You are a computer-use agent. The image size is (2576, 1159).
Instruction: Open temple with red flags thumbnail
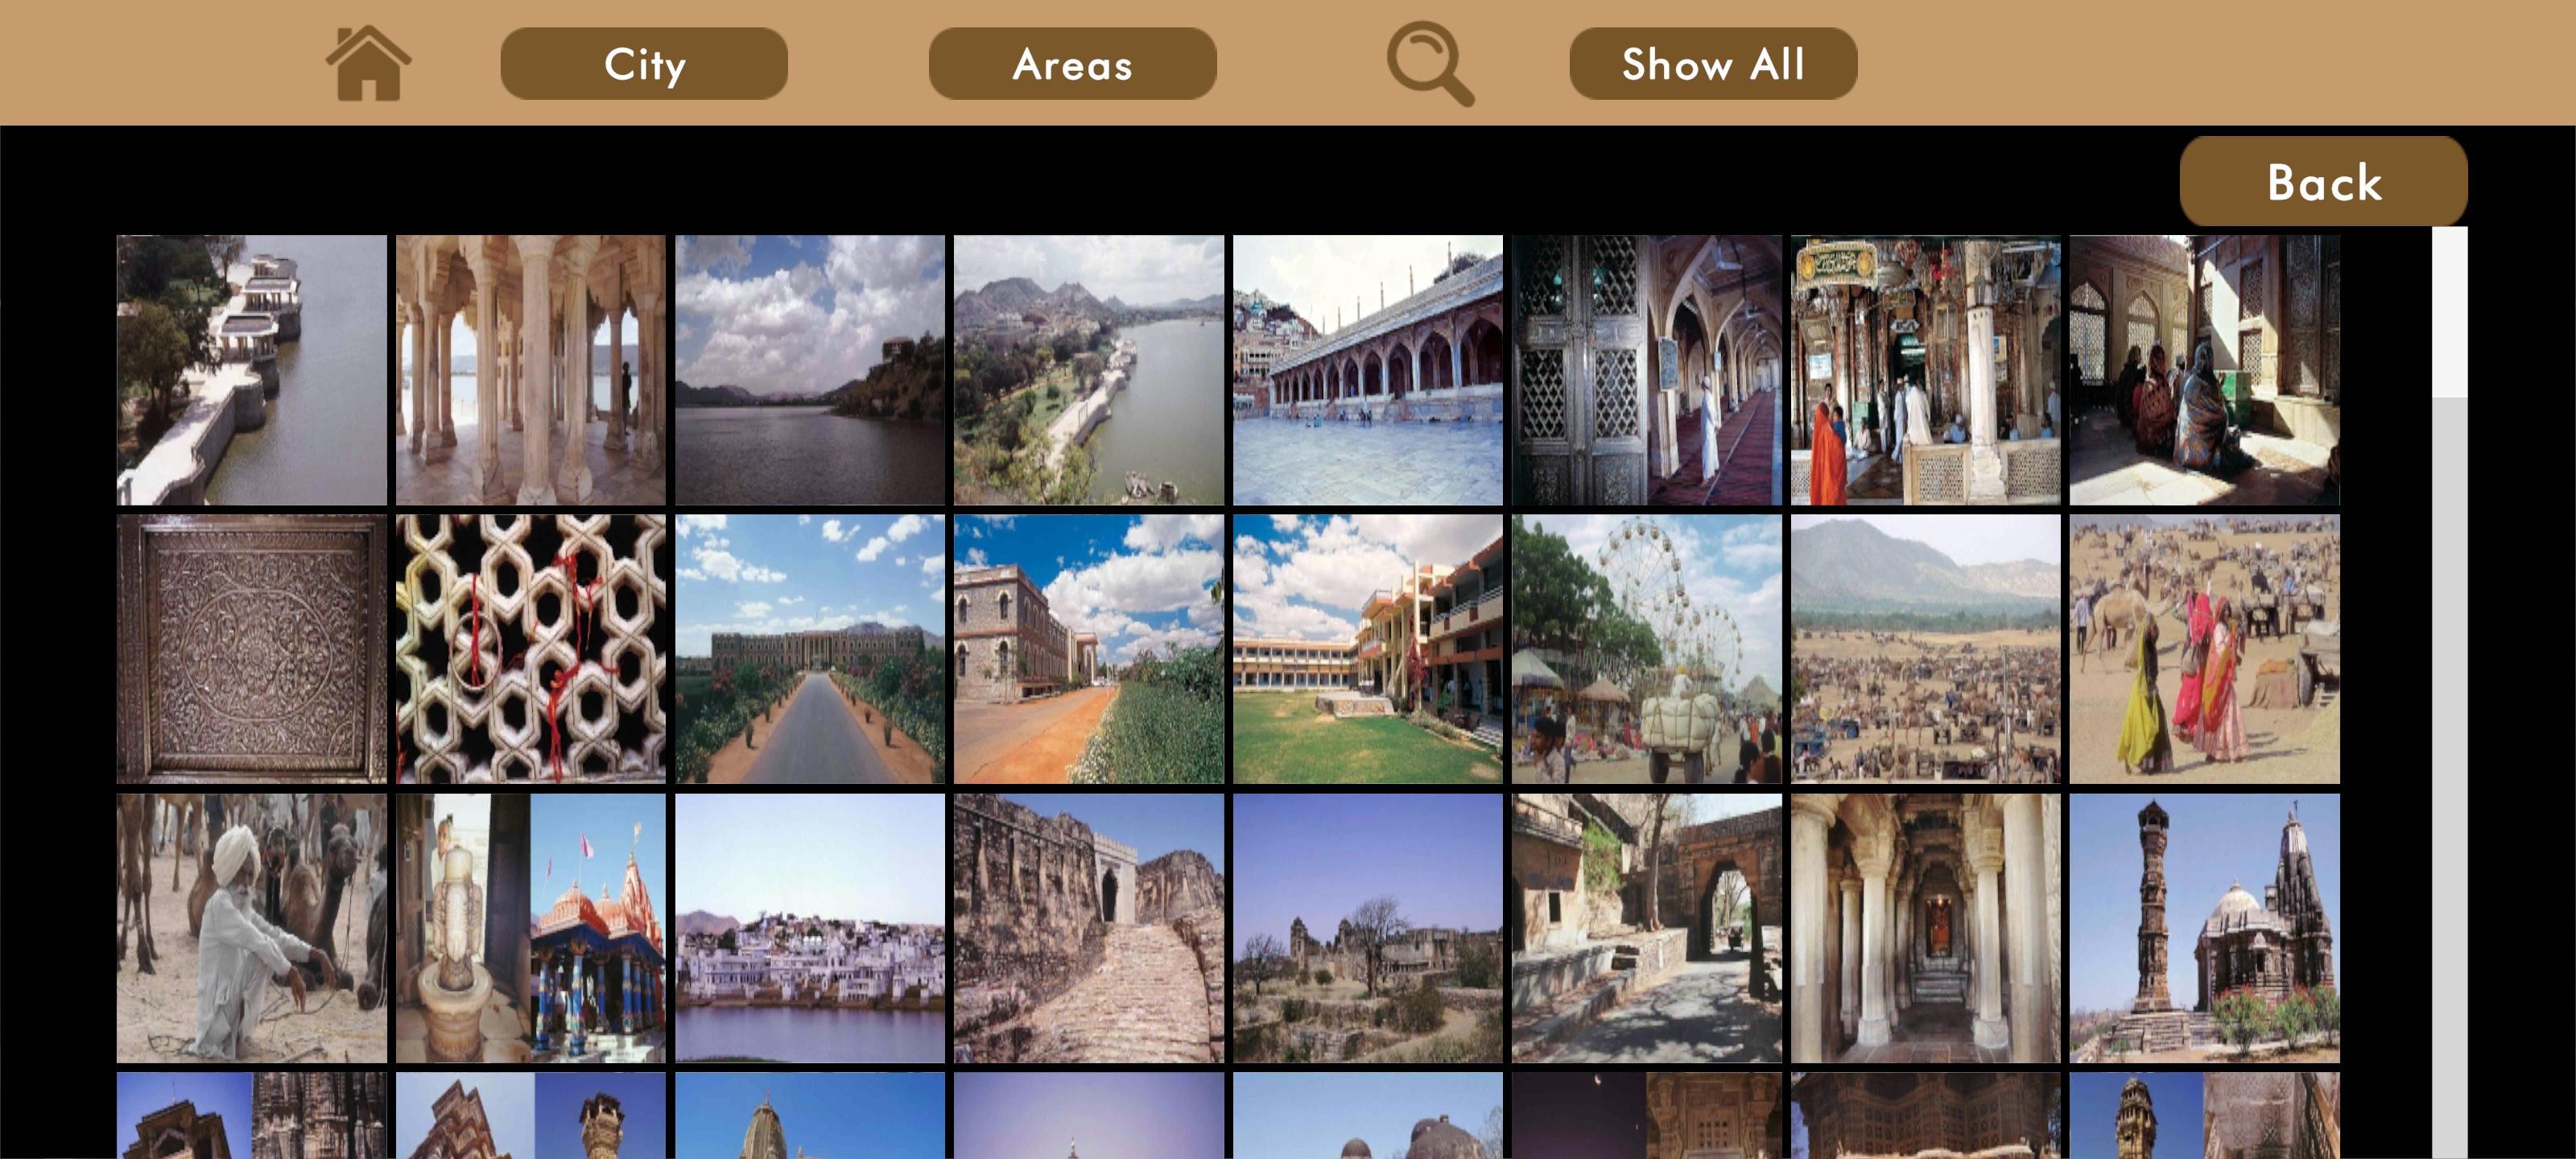(531, 928)
